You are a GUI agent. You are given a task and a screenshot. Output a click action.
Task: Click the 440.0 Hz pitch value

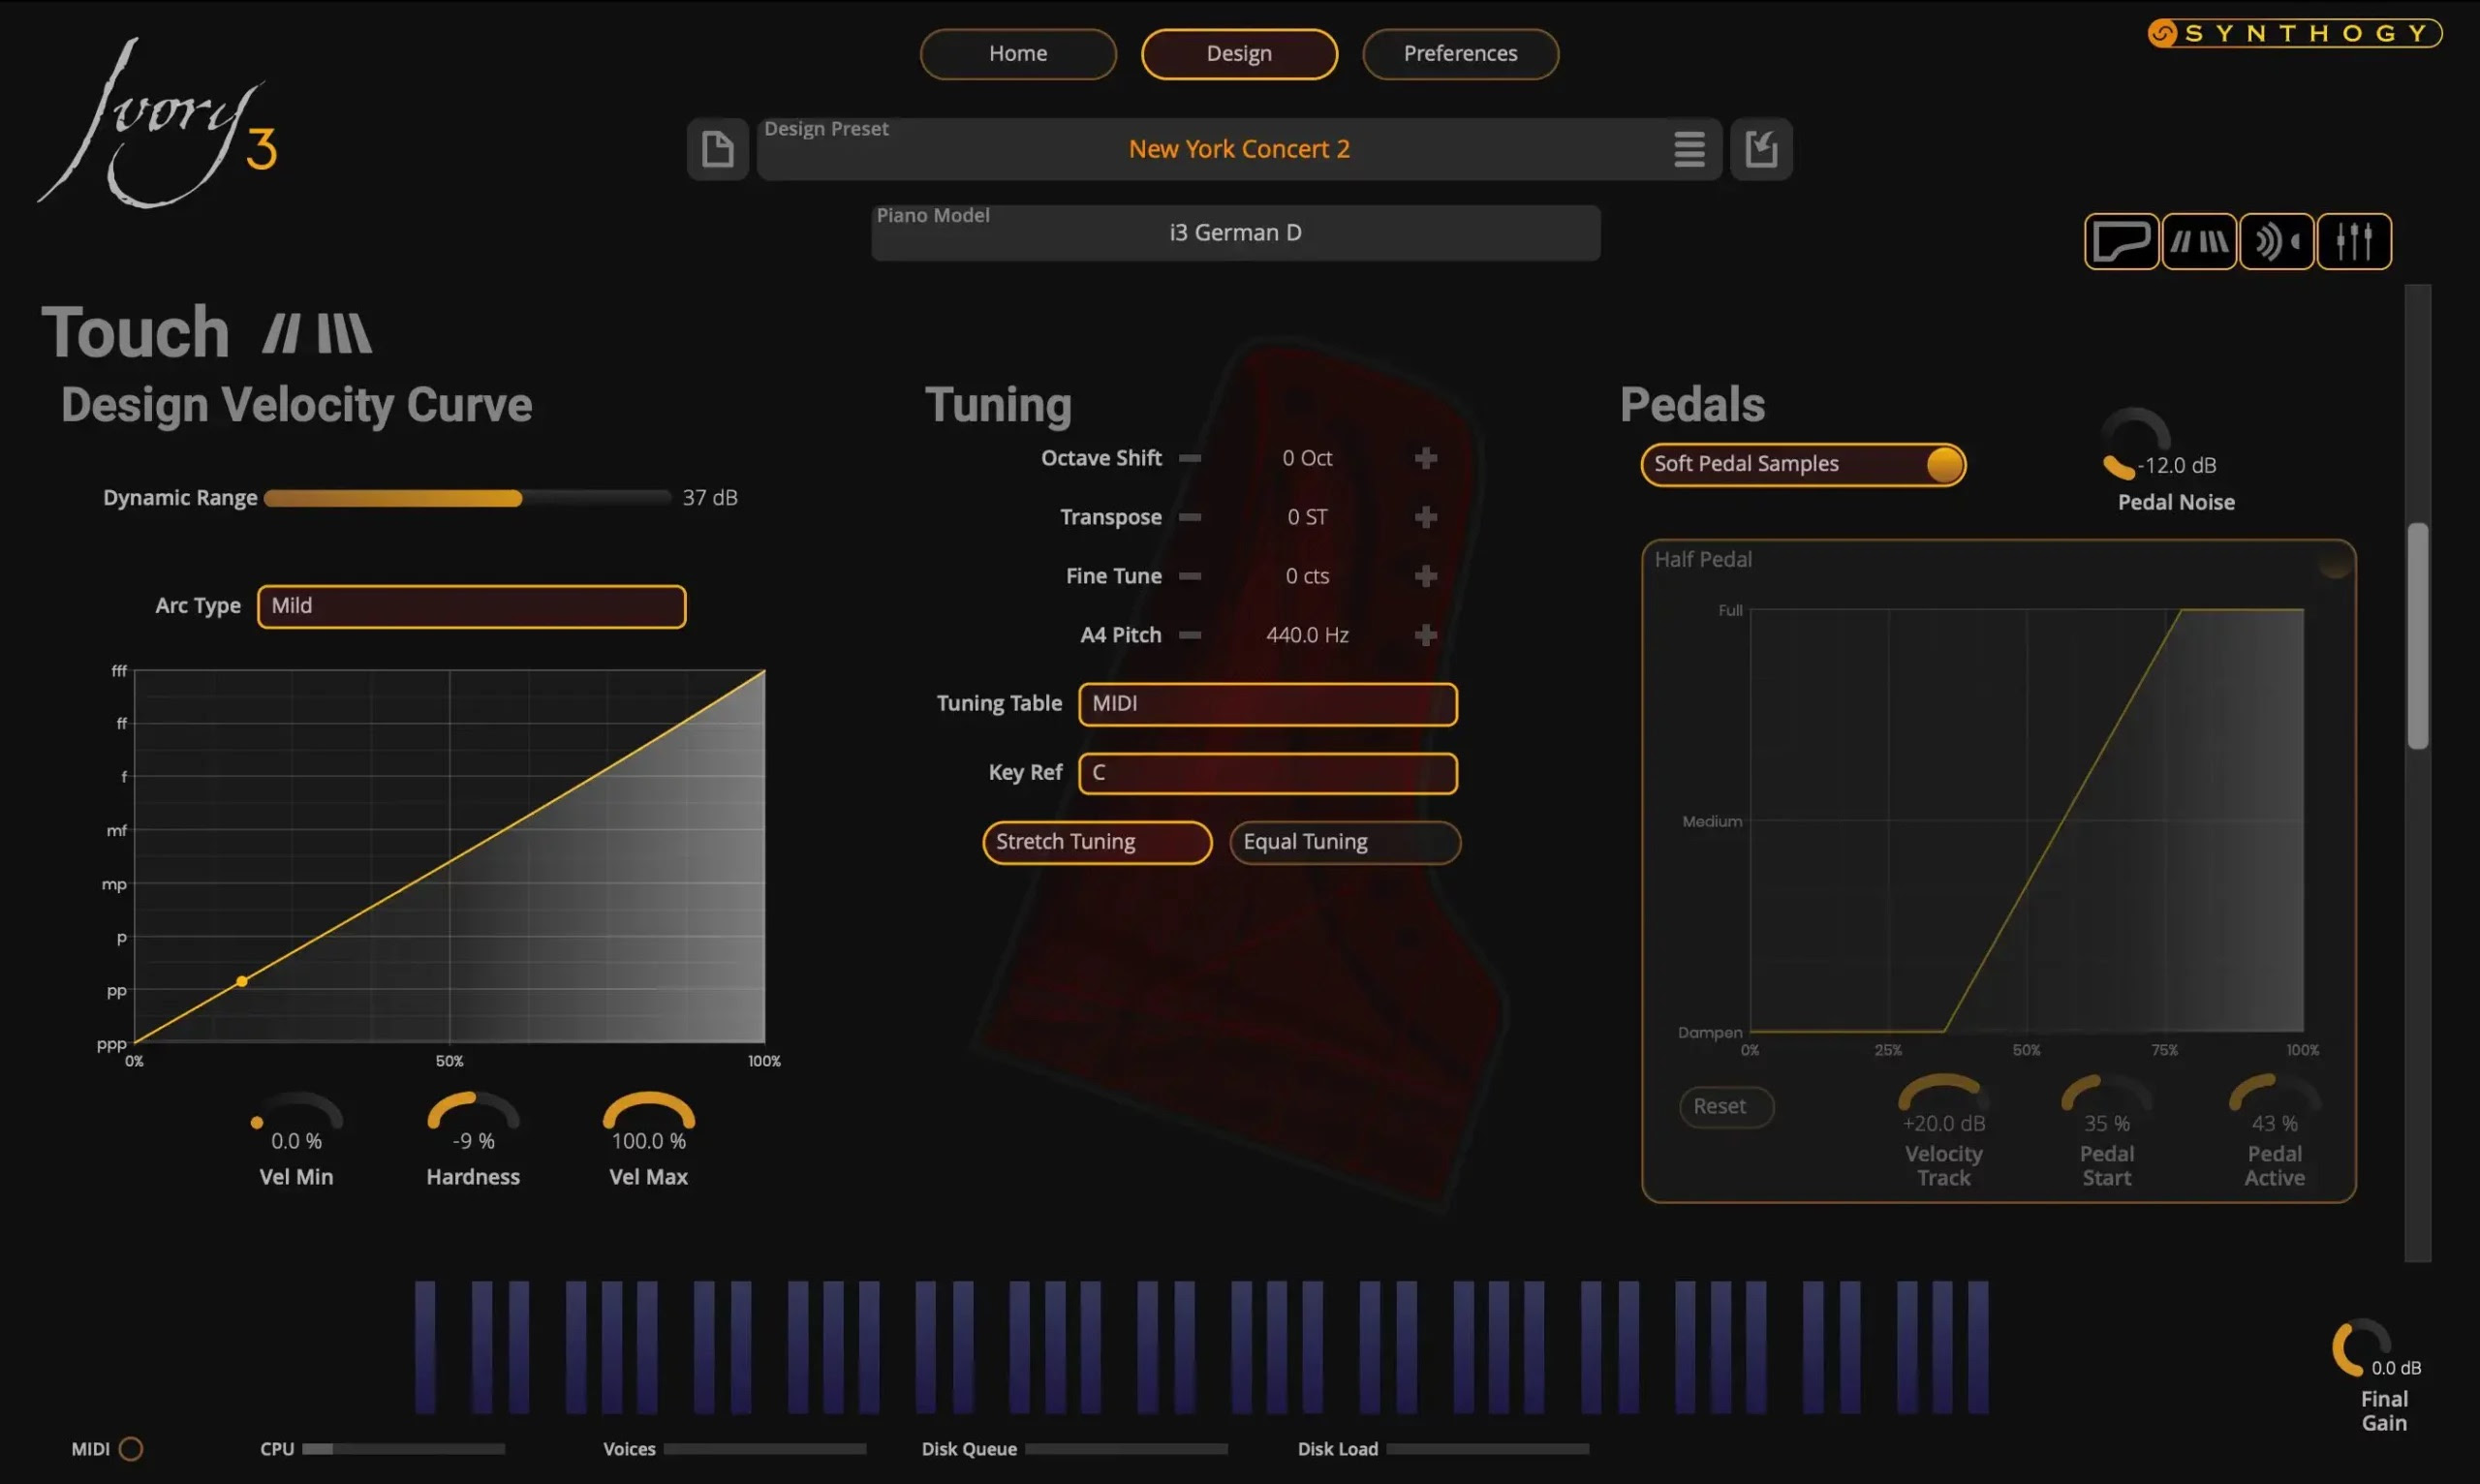pyautogui.click(x=1307, y=635)
